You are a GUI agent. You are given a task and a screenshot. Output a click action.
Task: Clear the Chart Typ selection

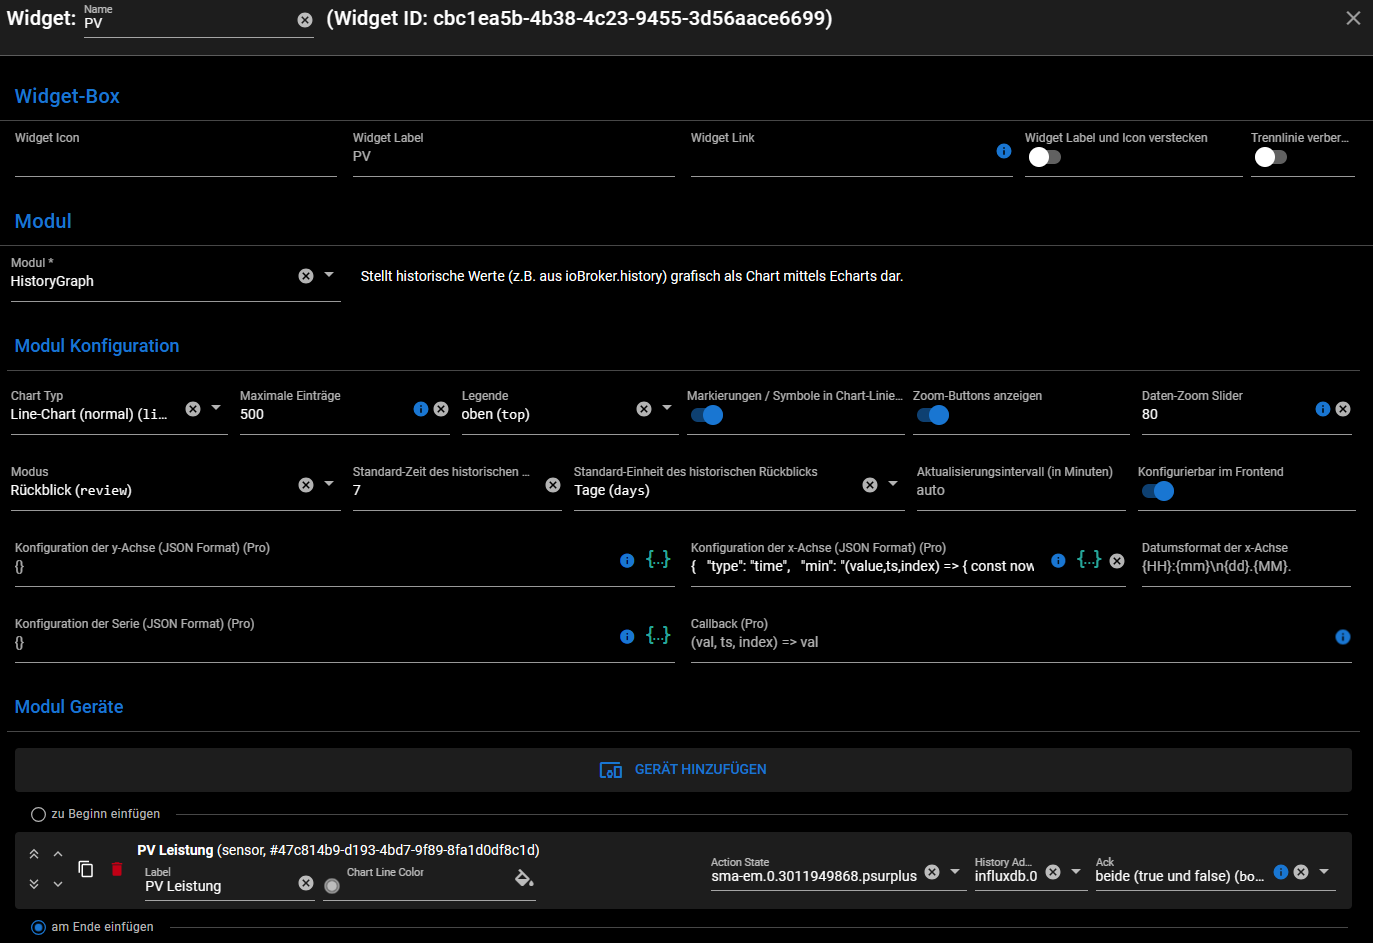193,409
